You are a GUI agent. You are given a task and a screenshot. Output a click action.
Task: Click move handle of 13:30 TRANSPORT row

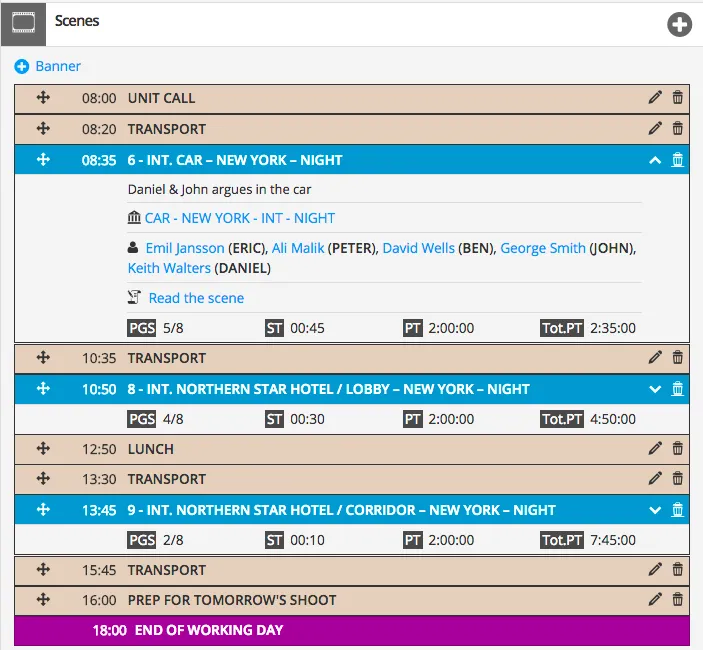click(43, 479)
